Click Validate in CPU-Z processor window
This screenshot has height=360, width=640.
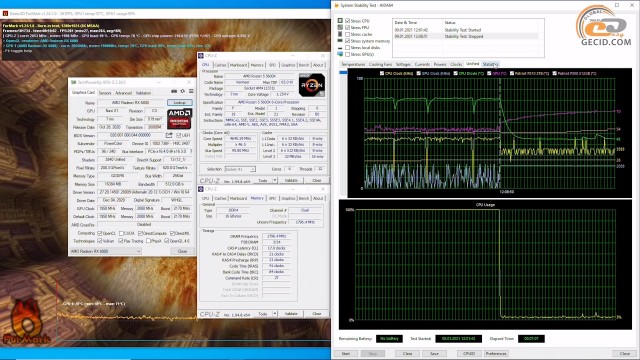click(x=291, y=180)
